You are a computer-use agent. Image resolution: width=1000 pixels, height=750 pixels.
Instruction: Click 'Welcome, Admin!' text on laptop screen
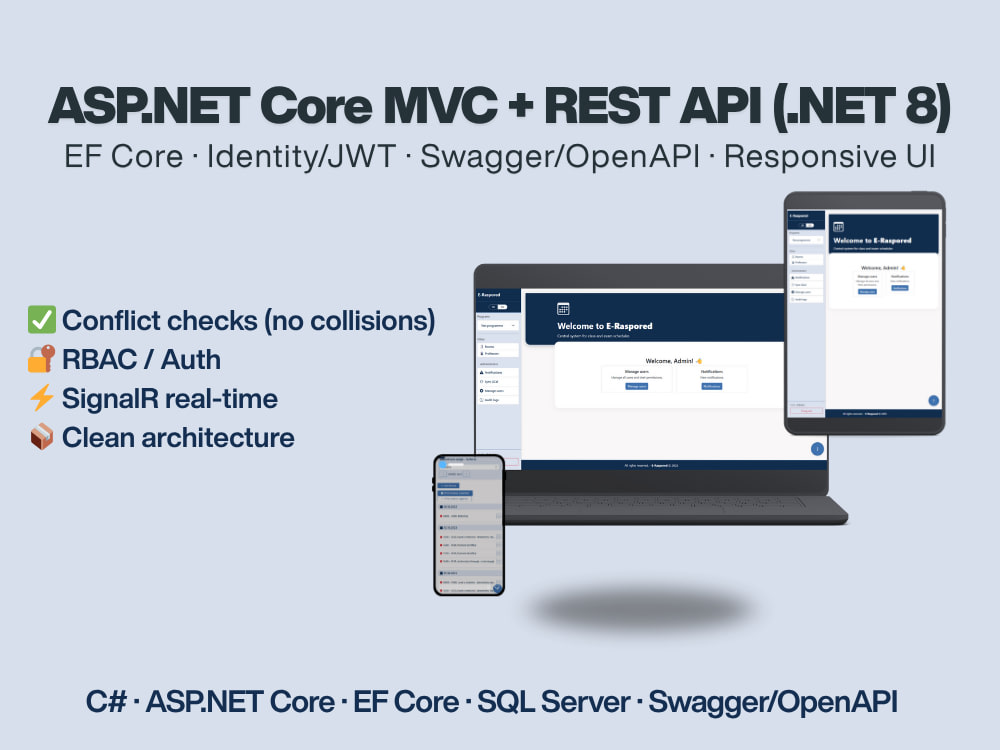[x=669, y=361]
